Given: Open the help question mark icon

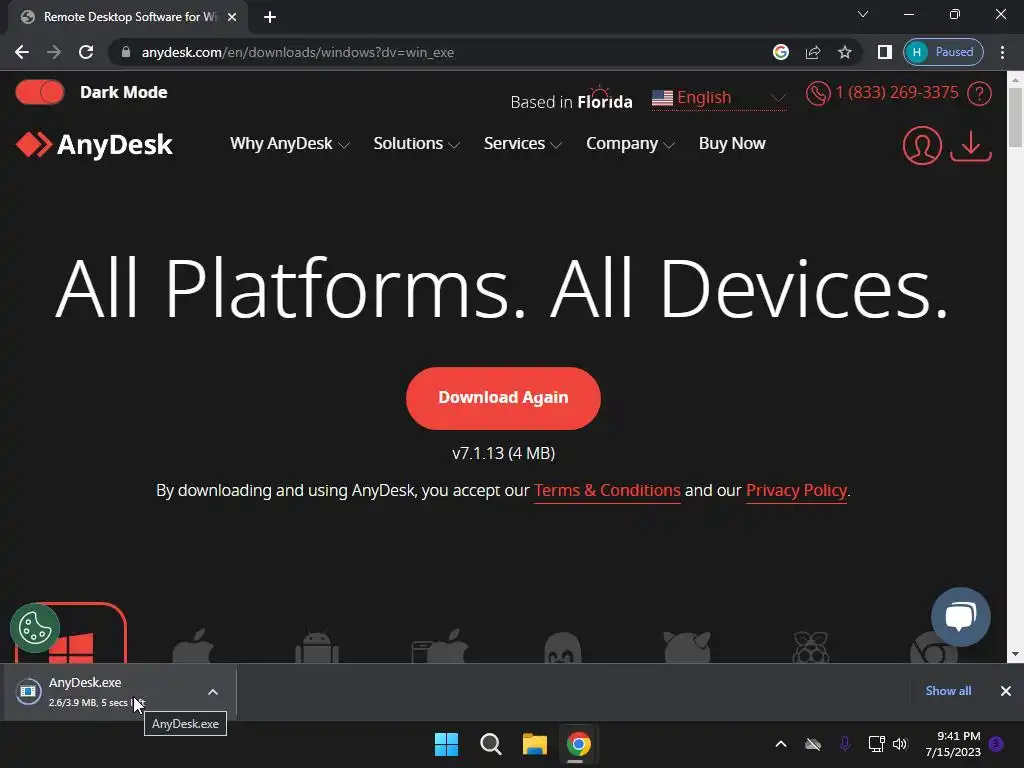Looking at the screenshot, I should (x=979, y=93).
